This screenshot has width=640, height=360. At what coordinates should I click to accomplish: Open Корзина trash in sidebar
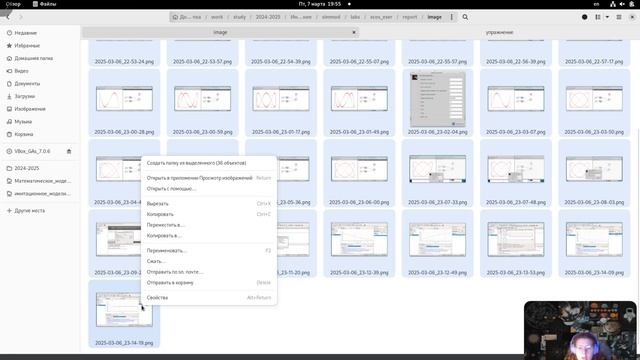pyautogui.click(x=40, y=134)
